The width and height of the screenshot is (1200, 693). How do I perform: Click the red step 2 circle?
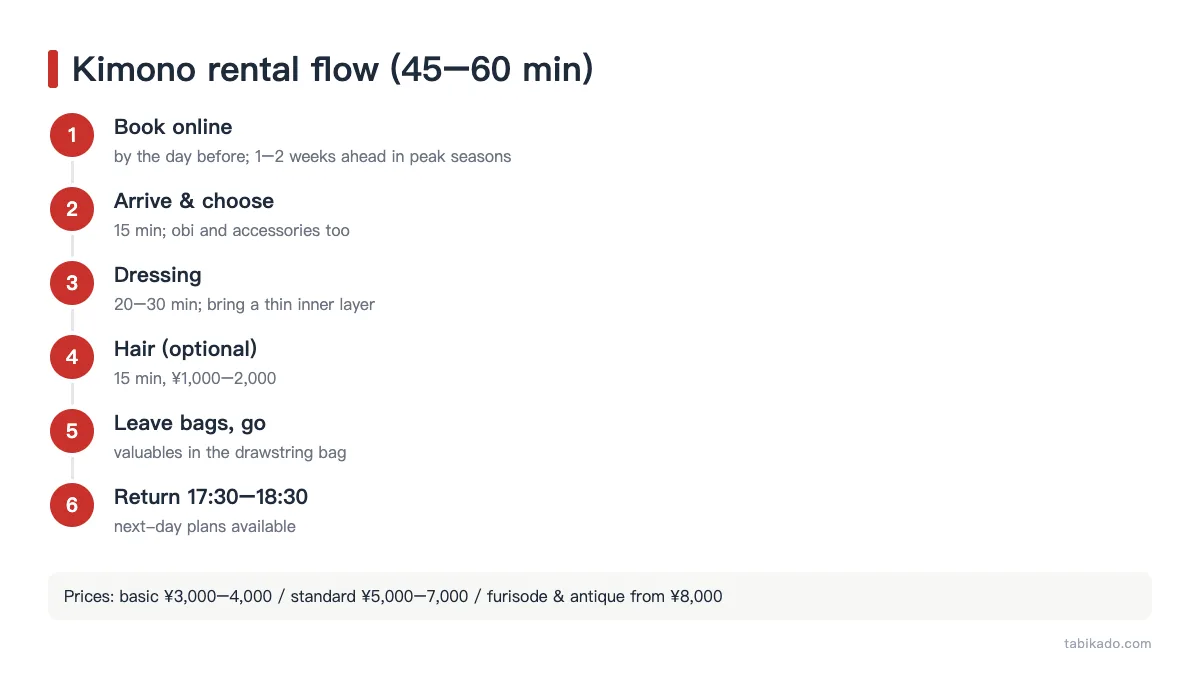tap(72, 209)
